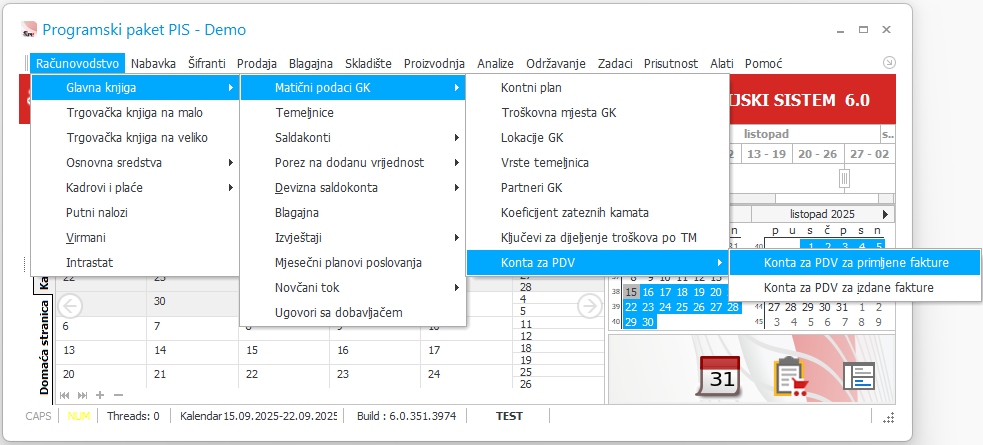Switch to the Domaća stranica side tab
This screenshot has height=445, width=983.
pyautogui.click(x=45, y=348)
